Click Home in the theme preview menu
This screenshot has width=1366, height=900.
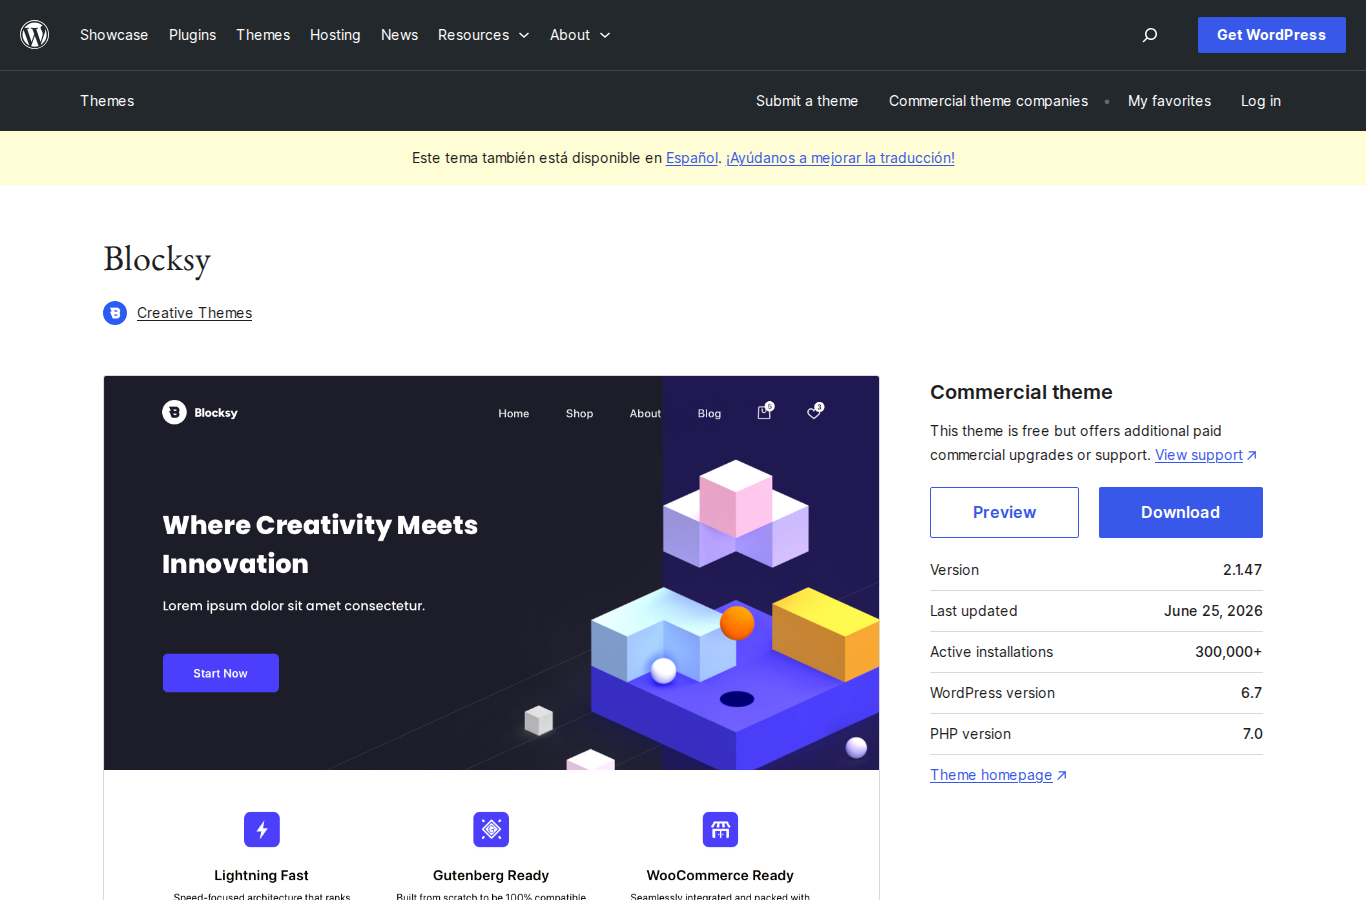click(514, 413)
